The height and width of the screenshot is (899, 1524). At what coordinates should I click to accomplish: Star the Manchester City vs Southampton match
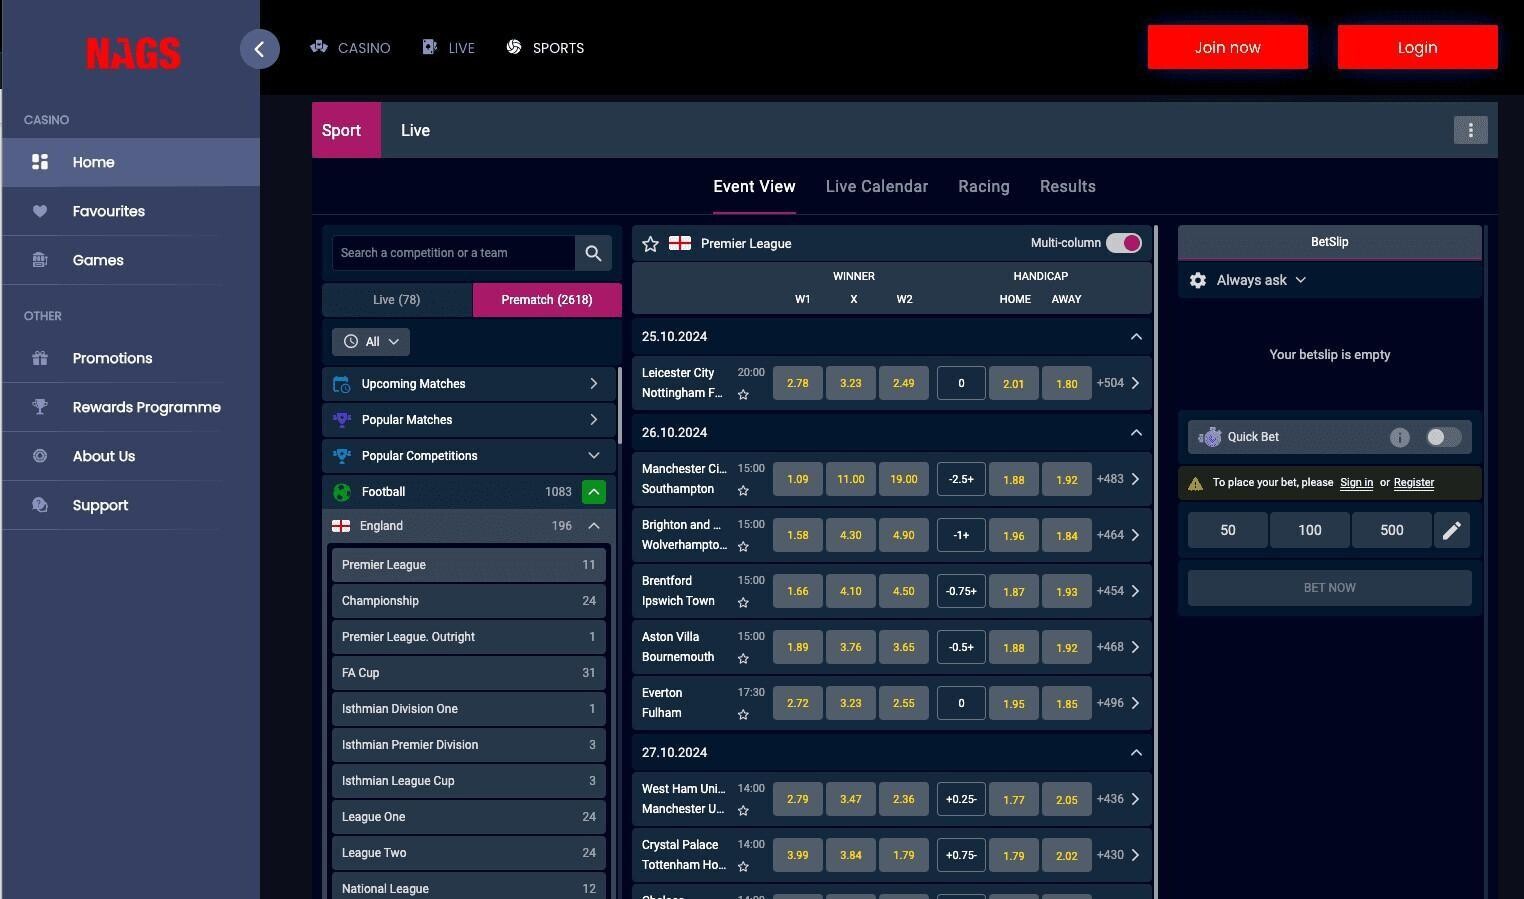743,491
